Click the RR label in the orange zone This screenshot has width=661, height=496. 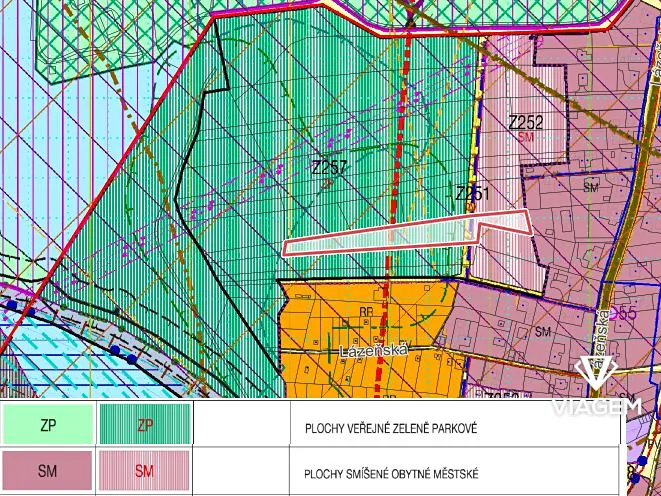368,313
